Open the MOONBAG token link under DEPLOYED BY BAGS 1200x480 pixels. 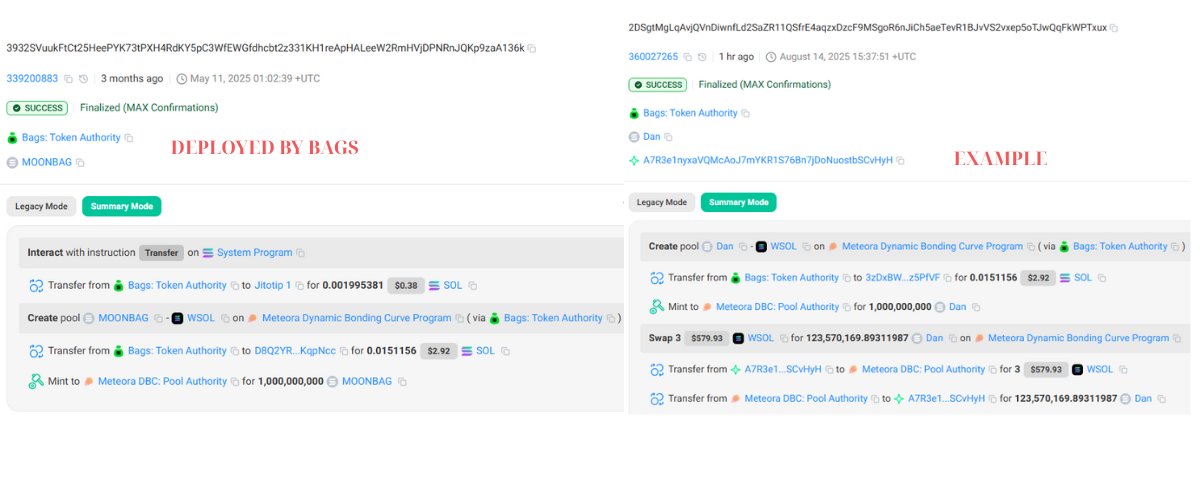point(46,162)
